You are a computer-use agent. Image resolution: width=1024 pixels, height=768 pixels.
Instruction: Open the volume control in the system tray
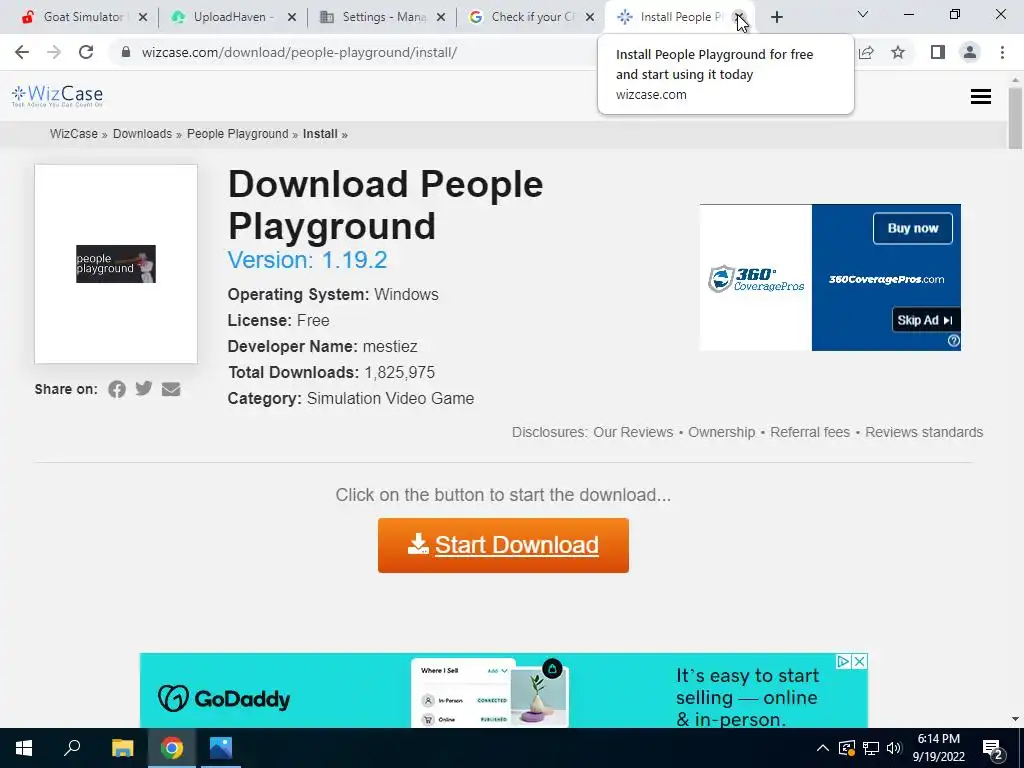pyautogui.click(x=894, y=748)
